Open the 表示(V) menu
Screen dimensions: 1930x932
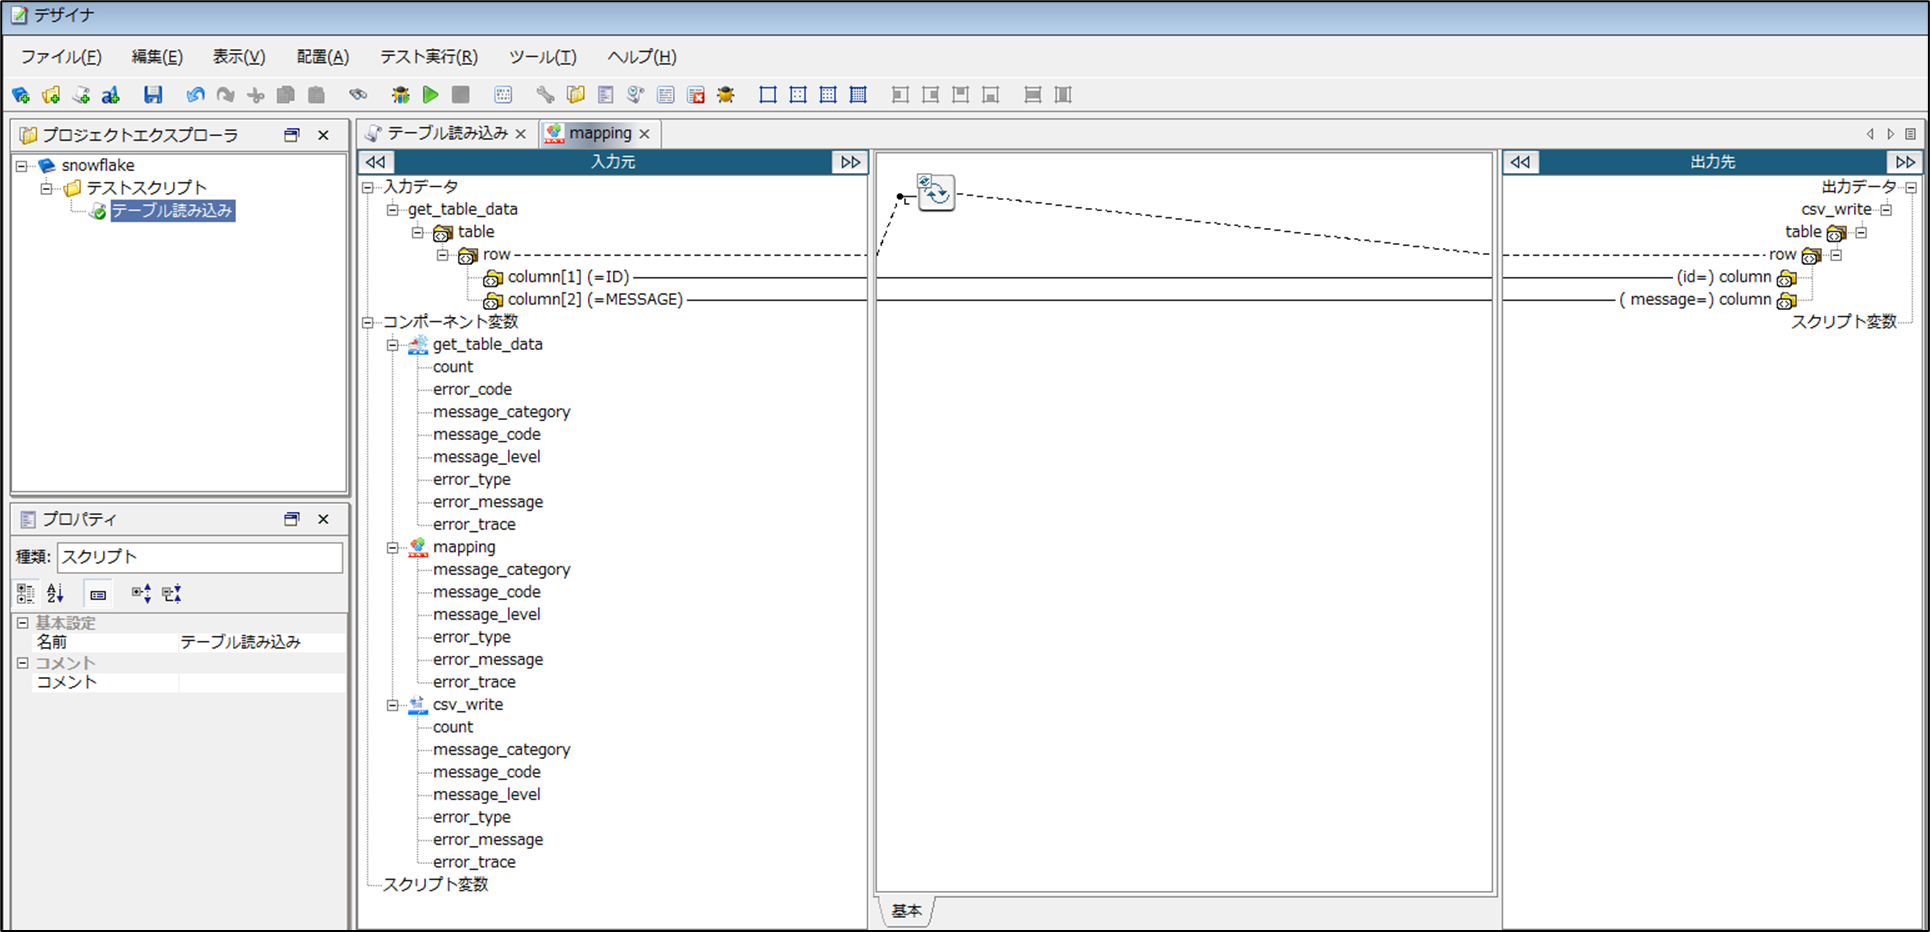coord(239,57)
